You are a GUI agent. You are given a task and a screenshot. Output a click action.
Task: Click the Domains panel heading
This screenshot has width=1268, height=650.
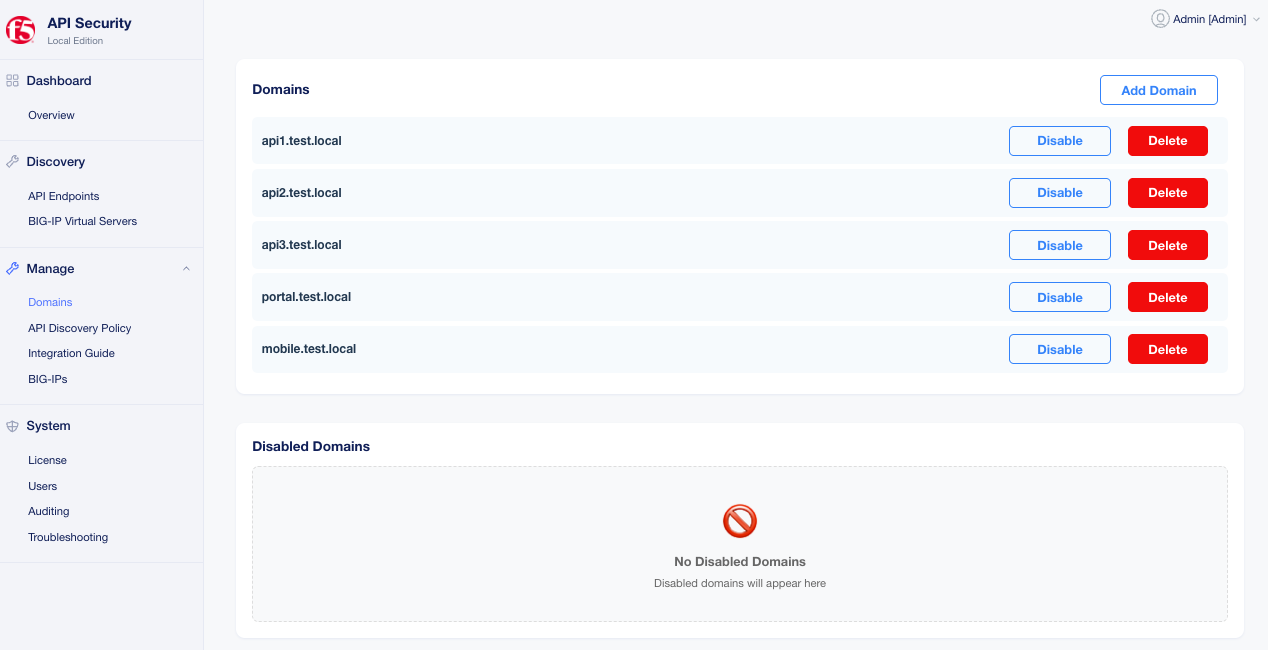pos(281,90)
